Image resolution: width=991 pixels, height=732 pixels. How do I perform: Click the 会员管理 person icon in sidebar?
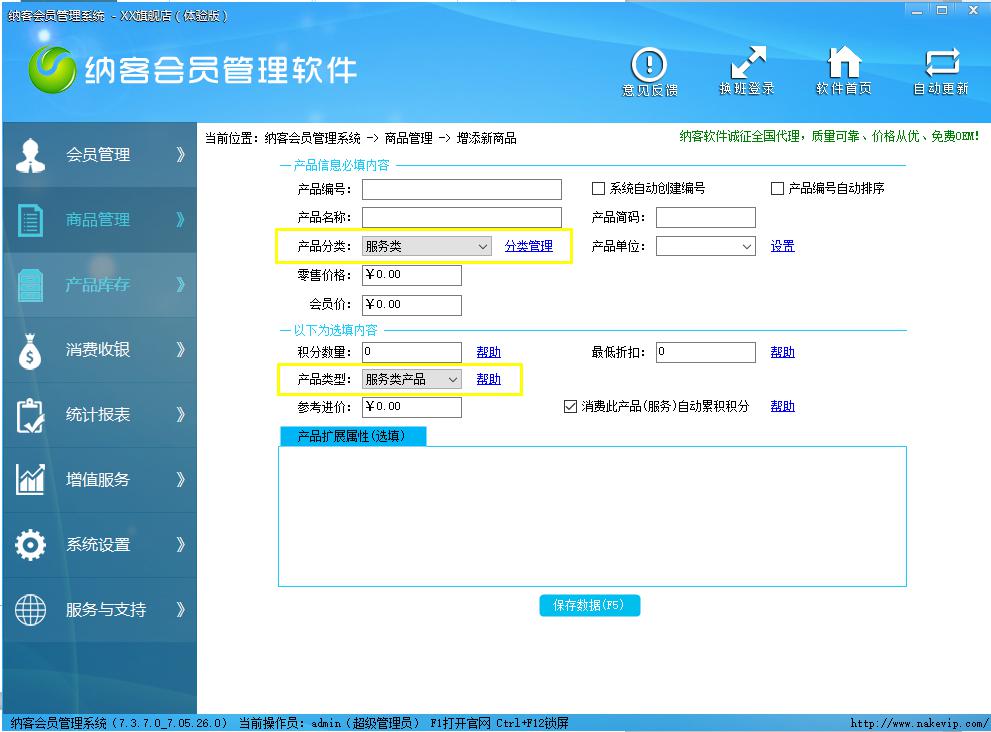31,155
